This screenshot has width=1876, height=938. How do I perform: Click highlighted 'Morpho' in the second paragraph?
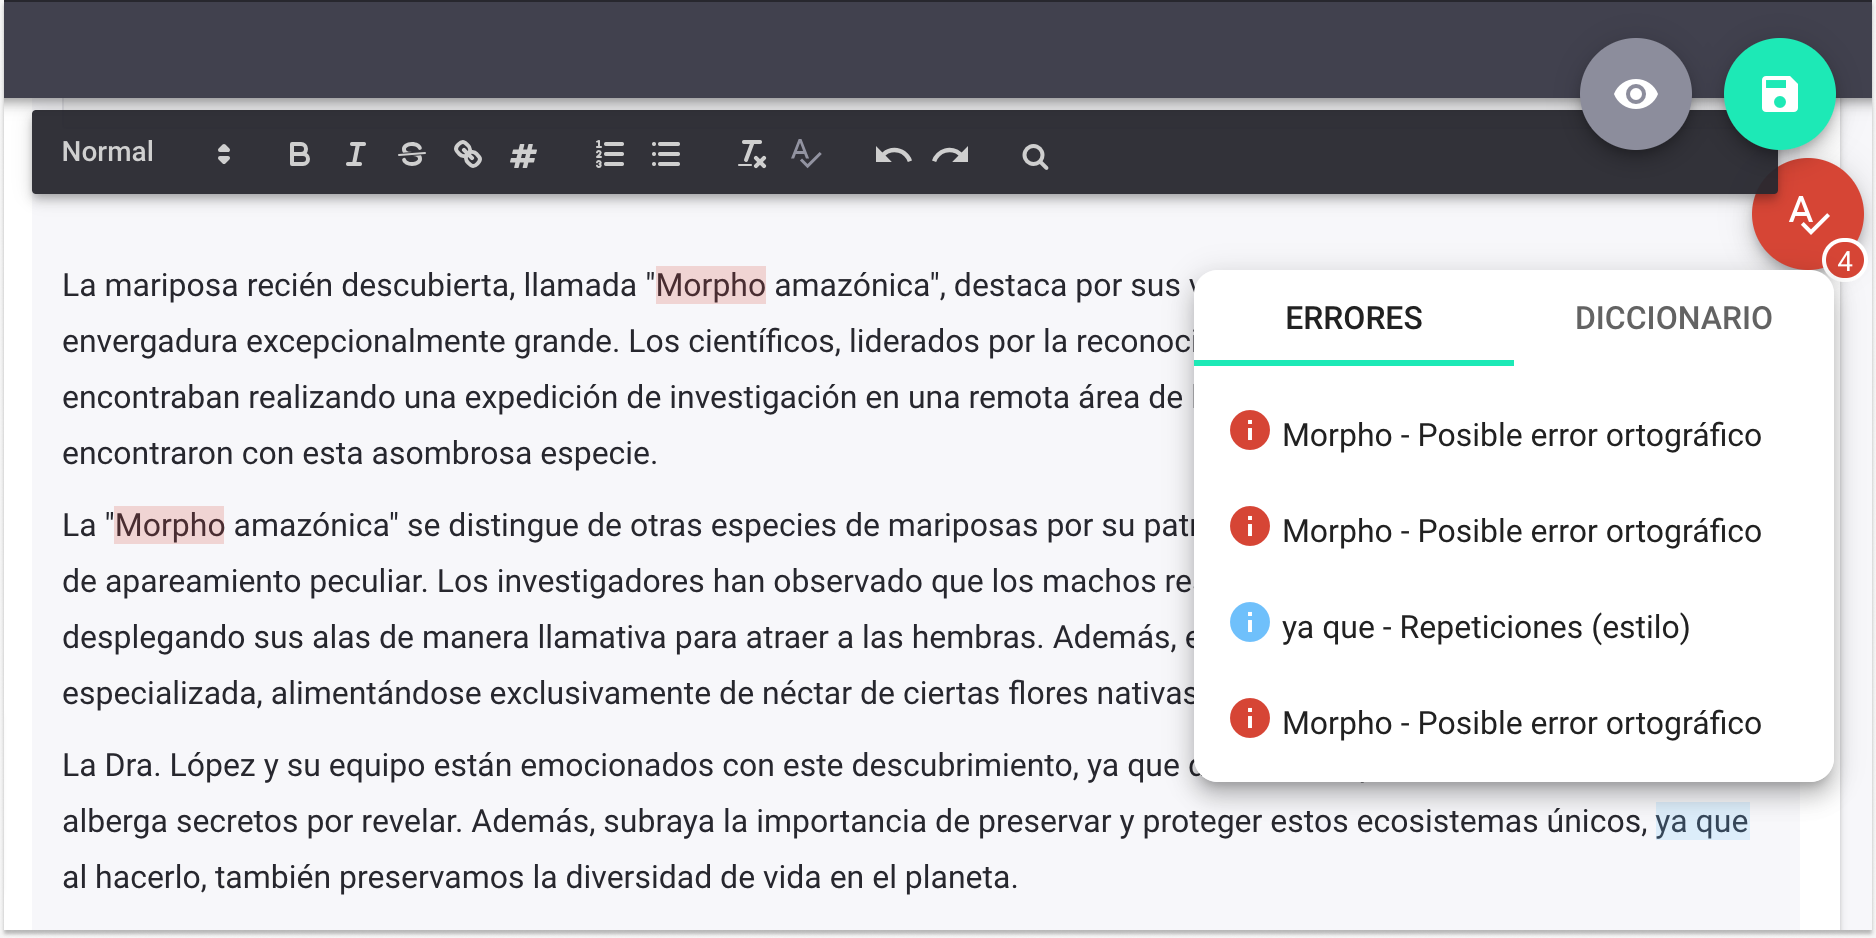170,525
